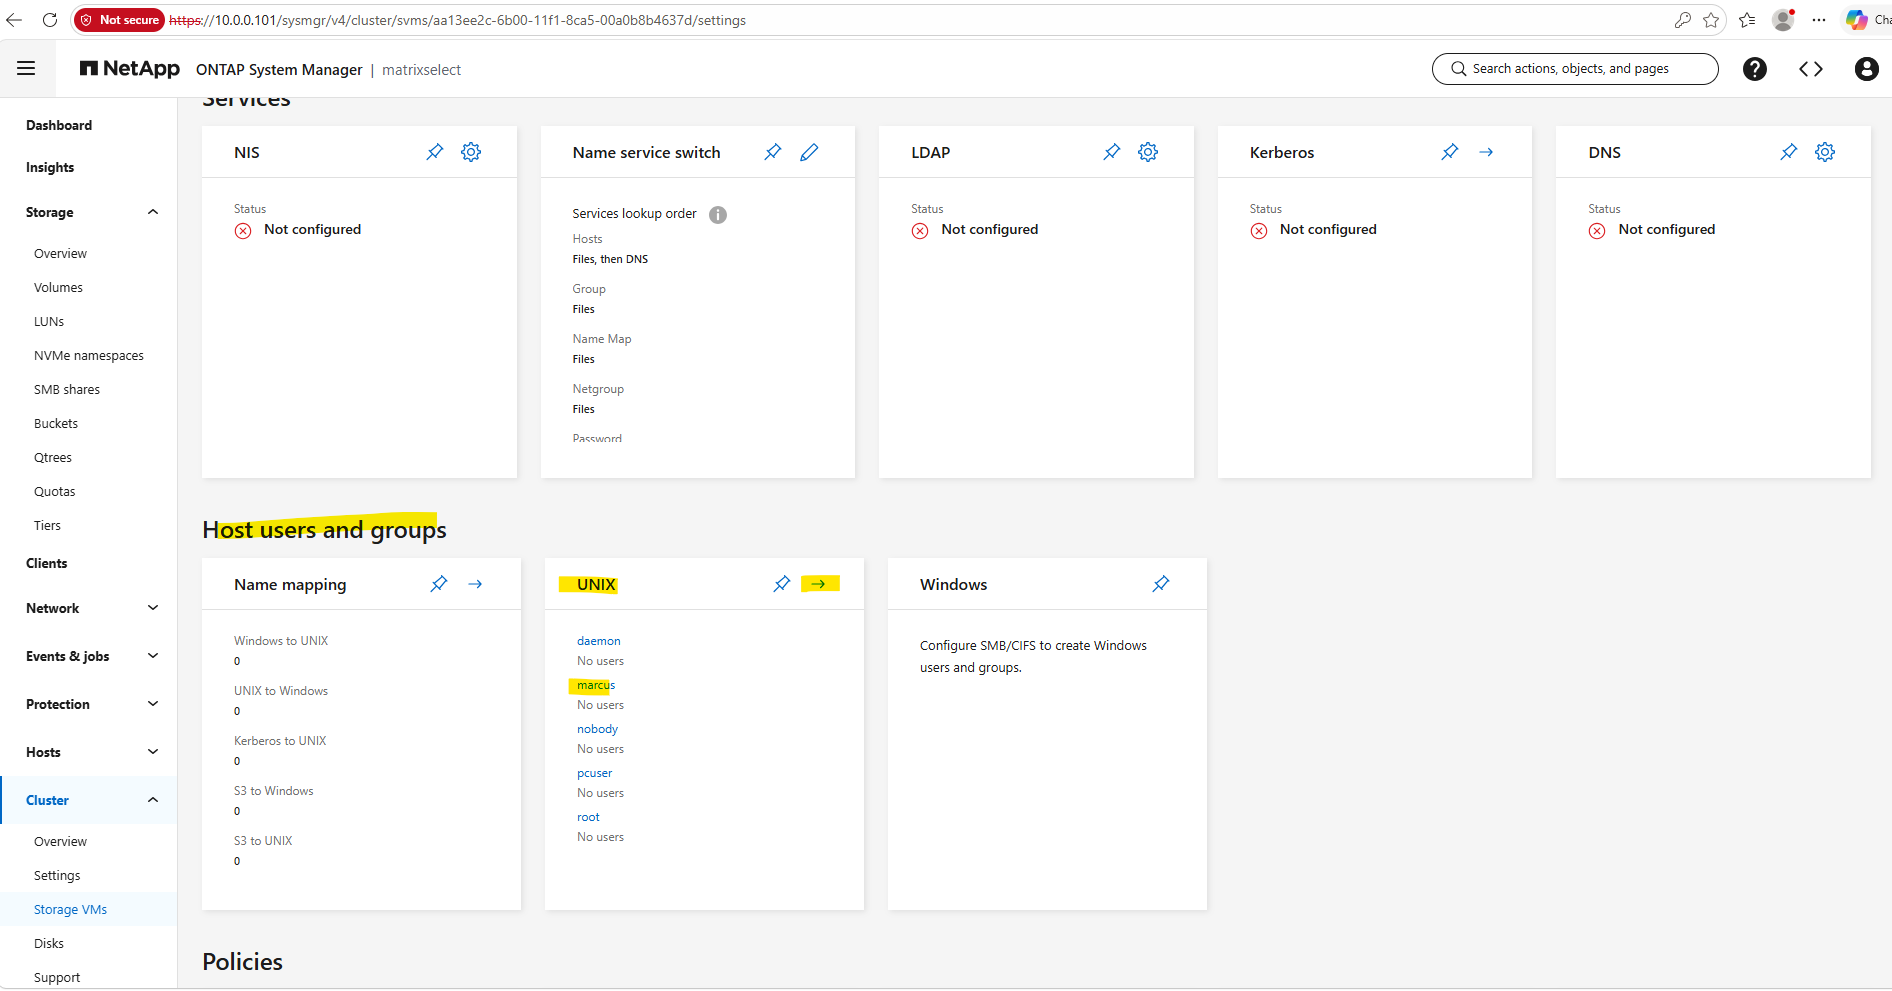Open Support page
The image size is (1892, 991).
tap(57, 977)
